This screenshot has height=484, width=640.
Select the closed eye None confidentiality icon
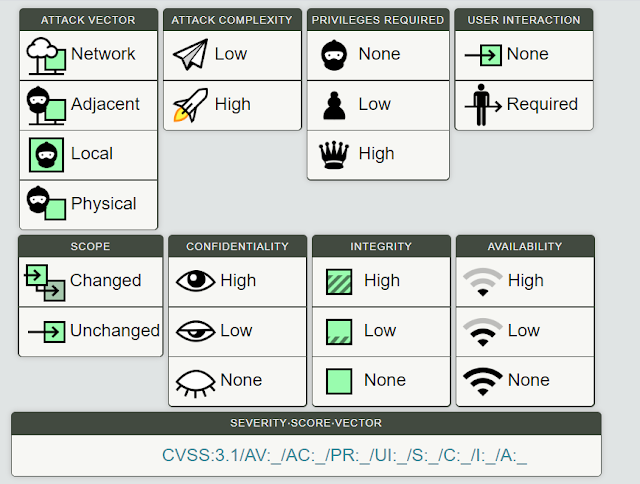[195, 380]
